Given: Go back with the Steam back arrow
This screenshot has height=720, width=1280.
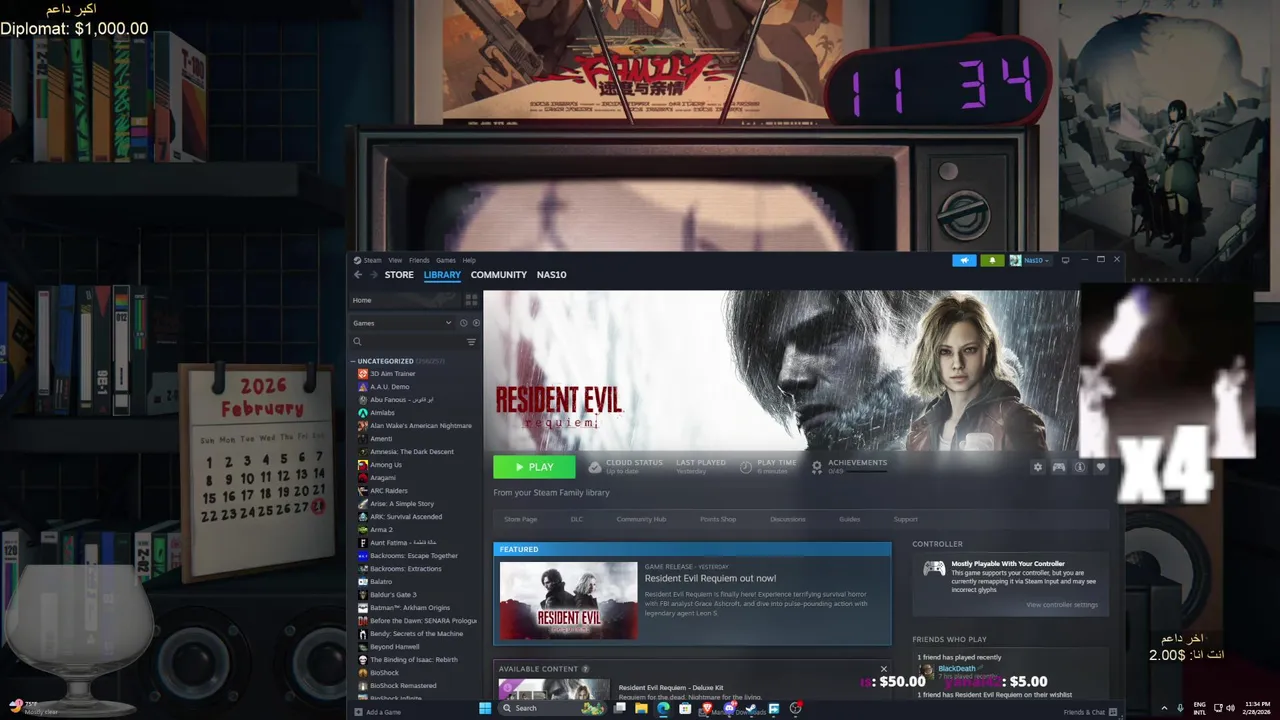Looking at the screenshot, I should point(358,275).
